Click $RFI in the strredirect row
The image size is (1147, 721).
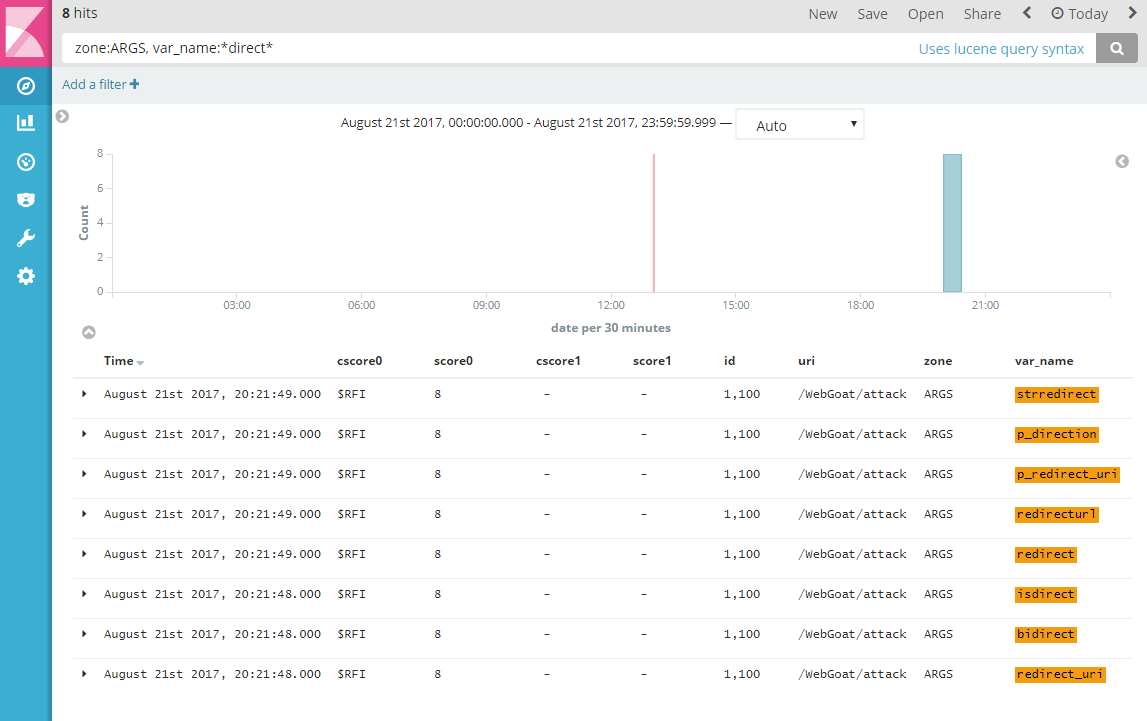[x=351, y=394]
